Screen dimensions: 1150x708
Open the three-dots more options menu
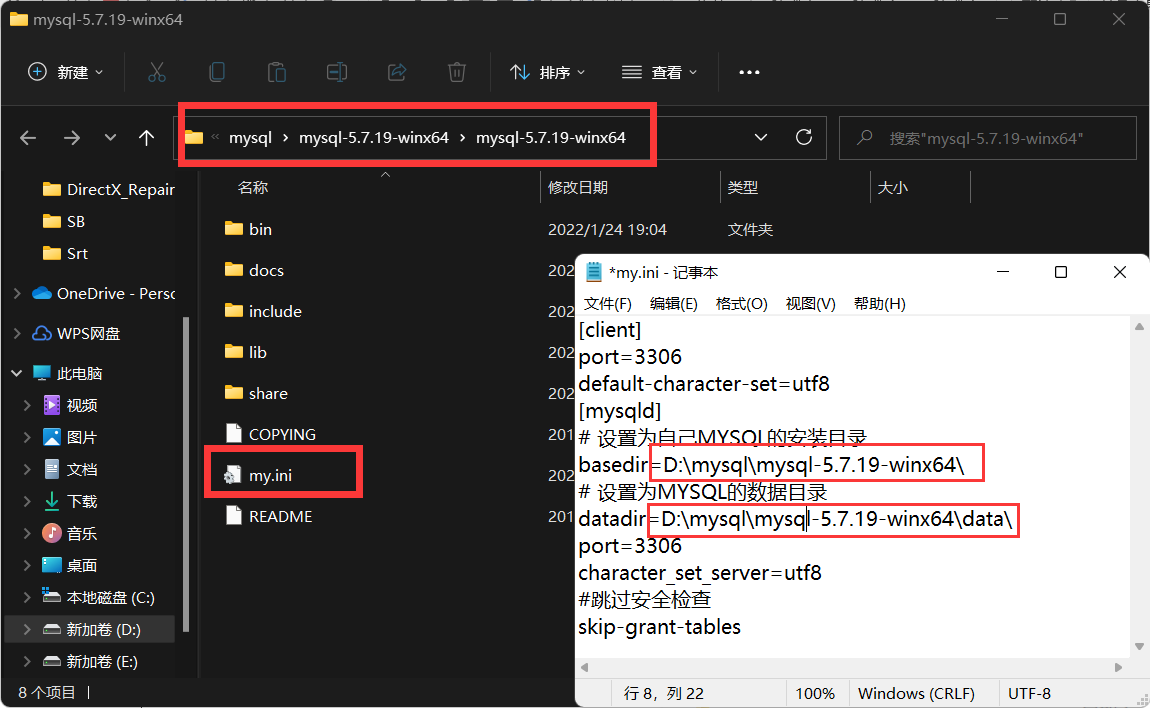click(749, 72)
